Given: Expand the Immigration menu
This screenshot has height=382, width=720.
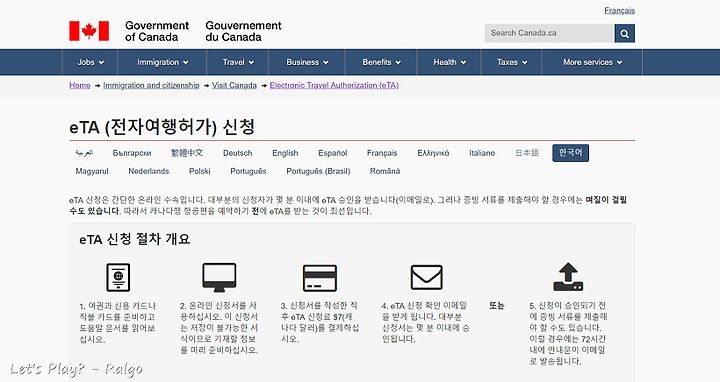Looking at the screenshot, I should tap(163, 62).
